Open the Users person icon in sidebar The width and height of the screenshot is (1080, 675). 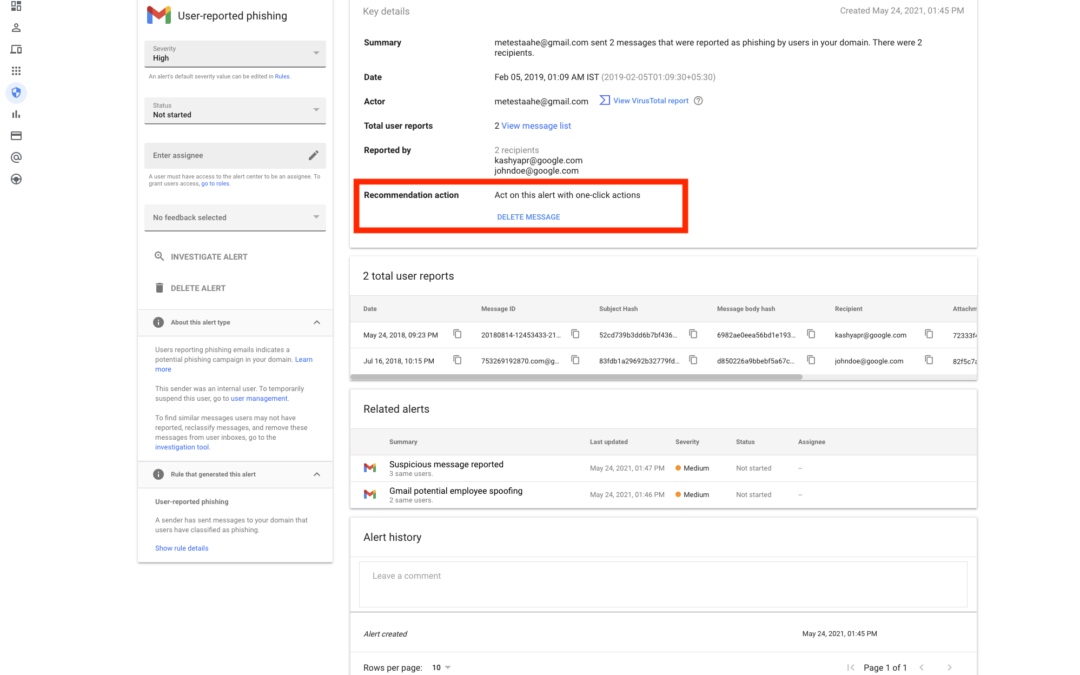click(x=16, y=28)
